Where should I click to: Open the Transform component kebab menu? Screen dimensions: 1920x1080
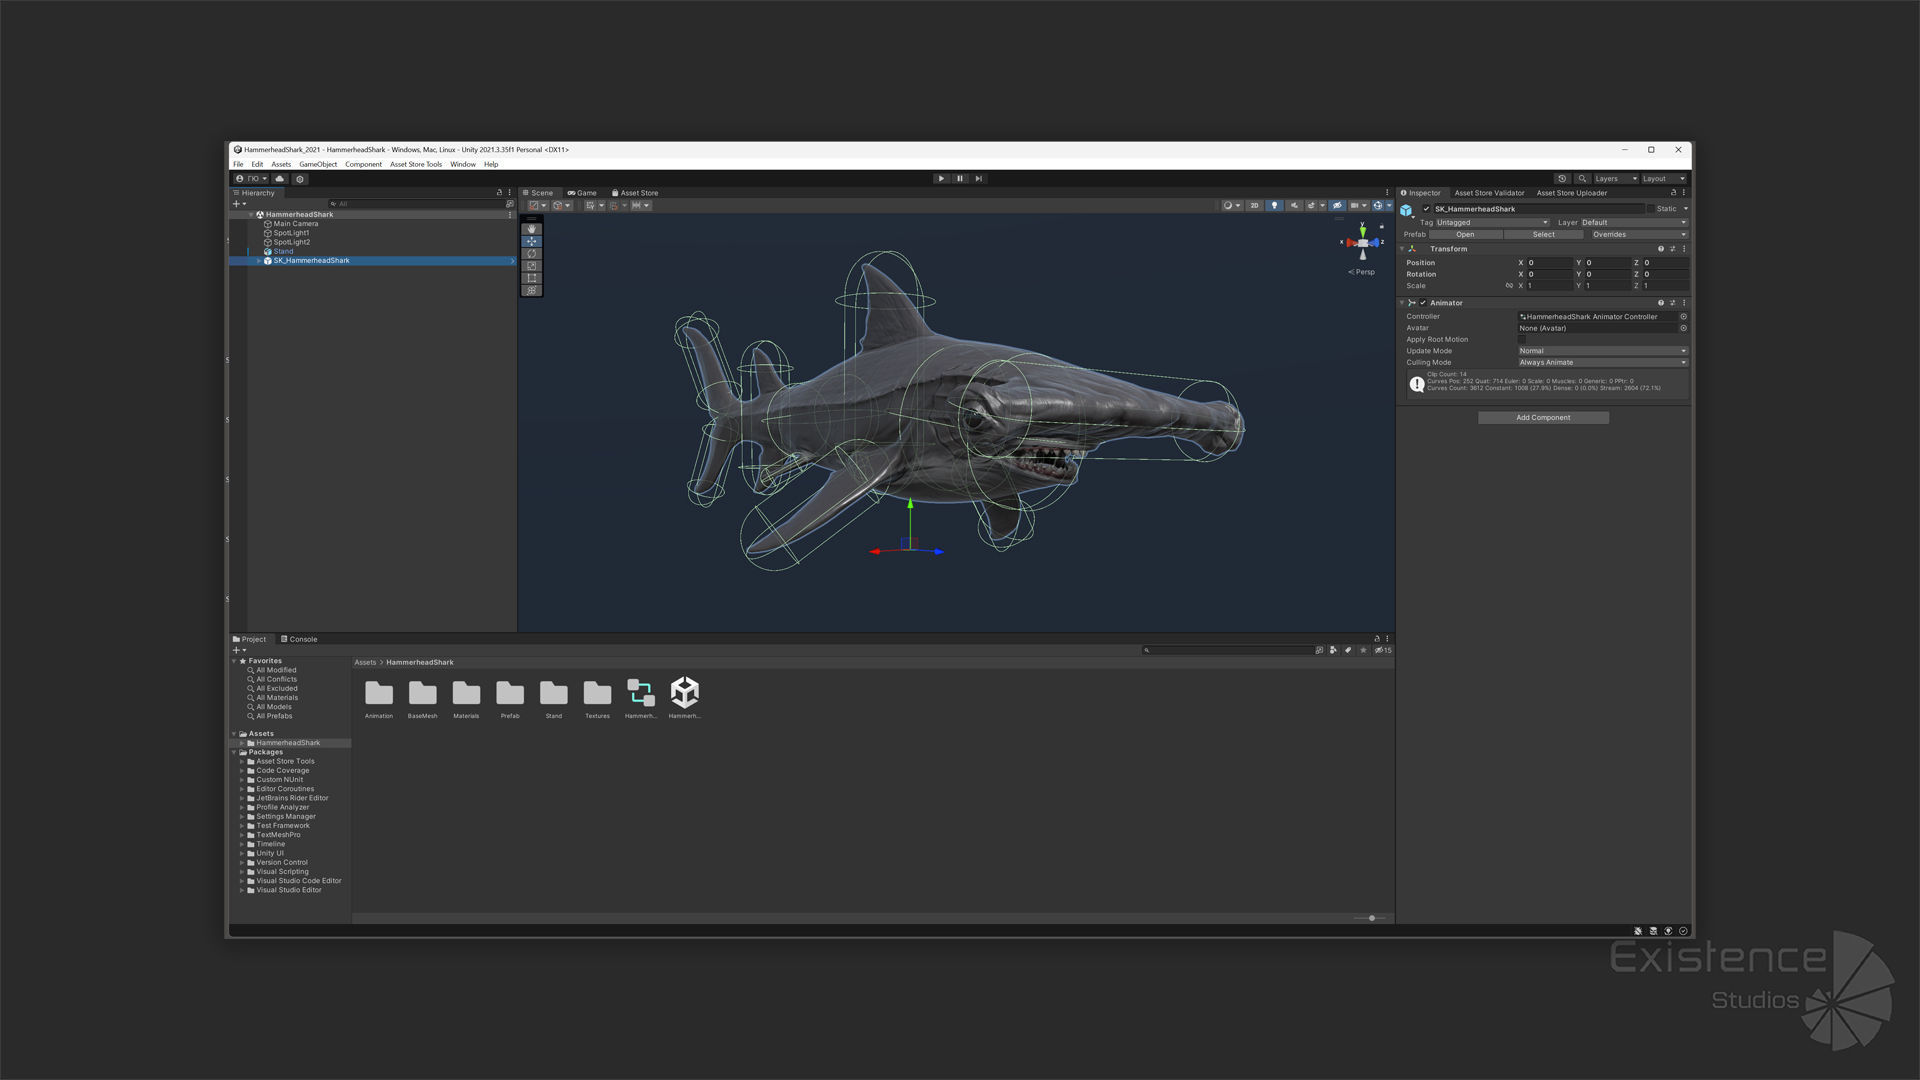[x=1684, y=249]
